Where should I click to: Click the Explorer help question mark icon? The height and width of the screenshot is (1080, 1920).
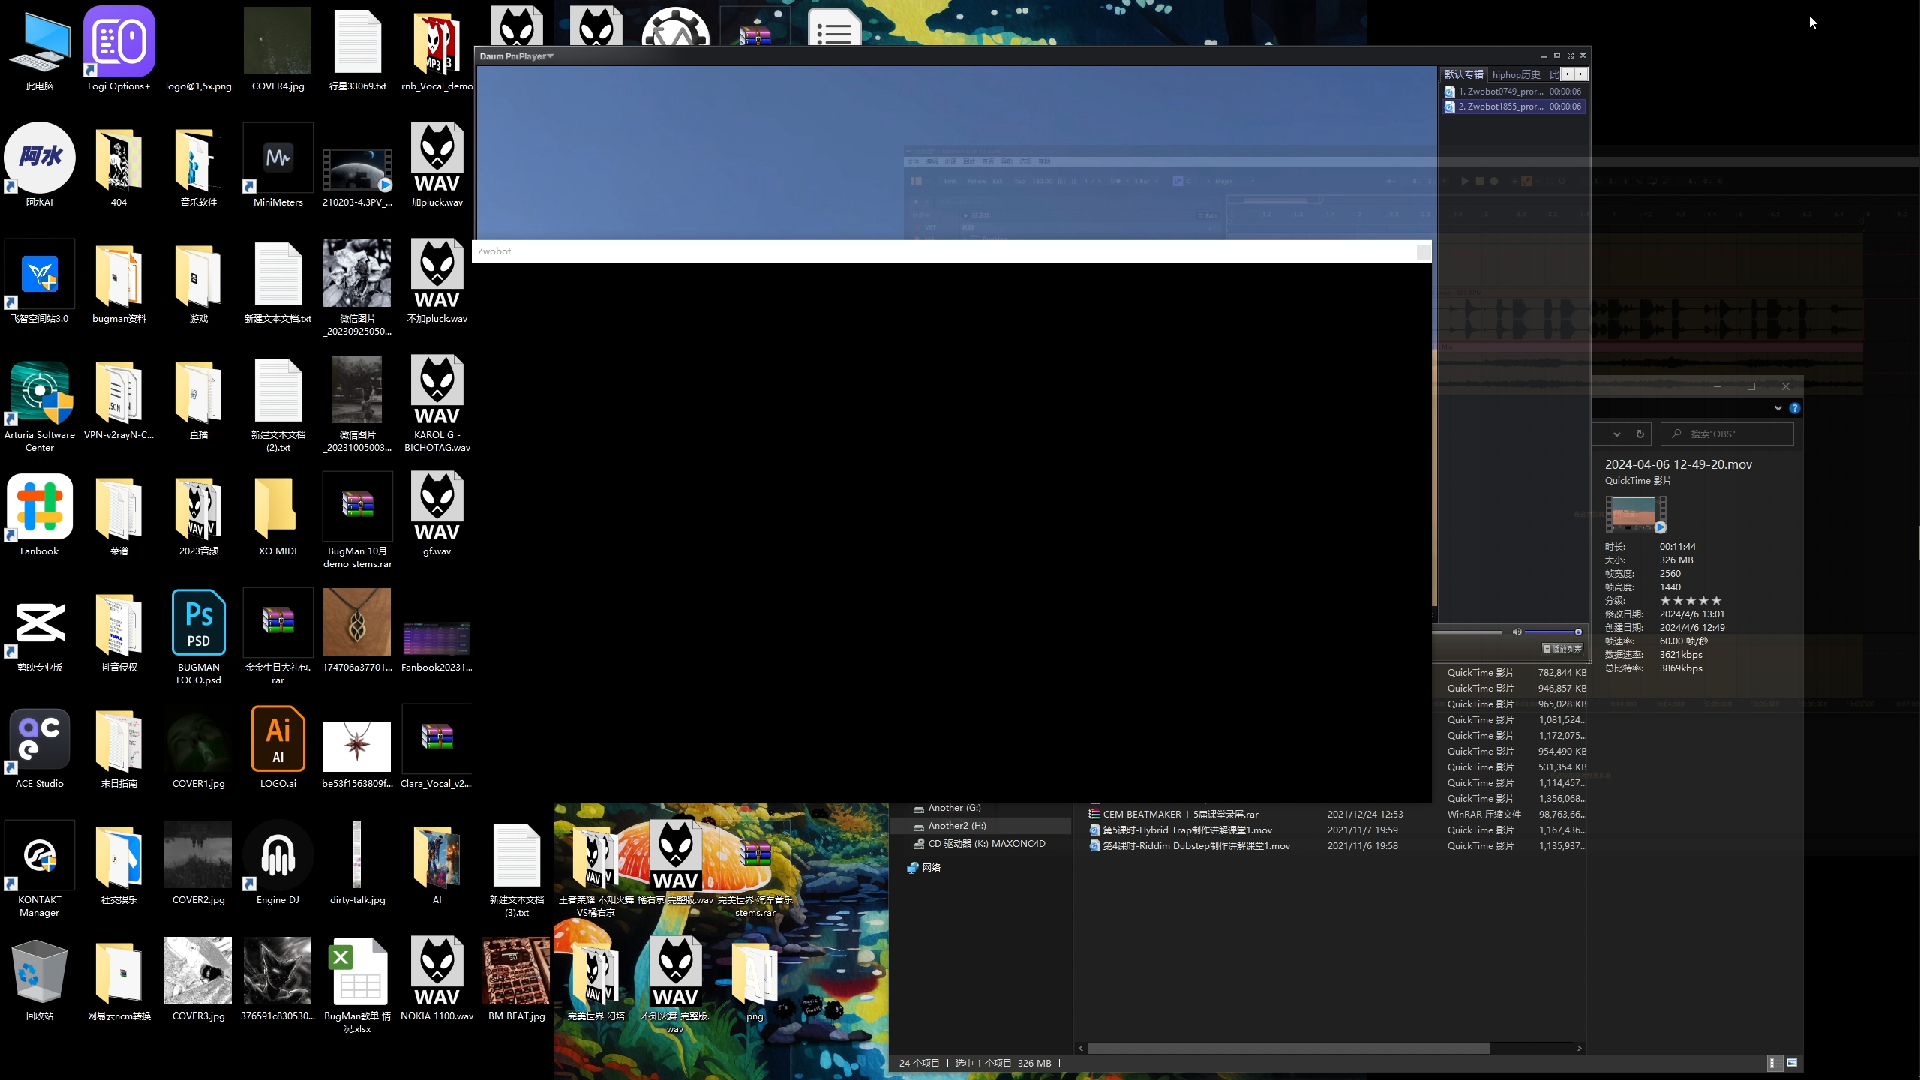(x=1795, y=408)
